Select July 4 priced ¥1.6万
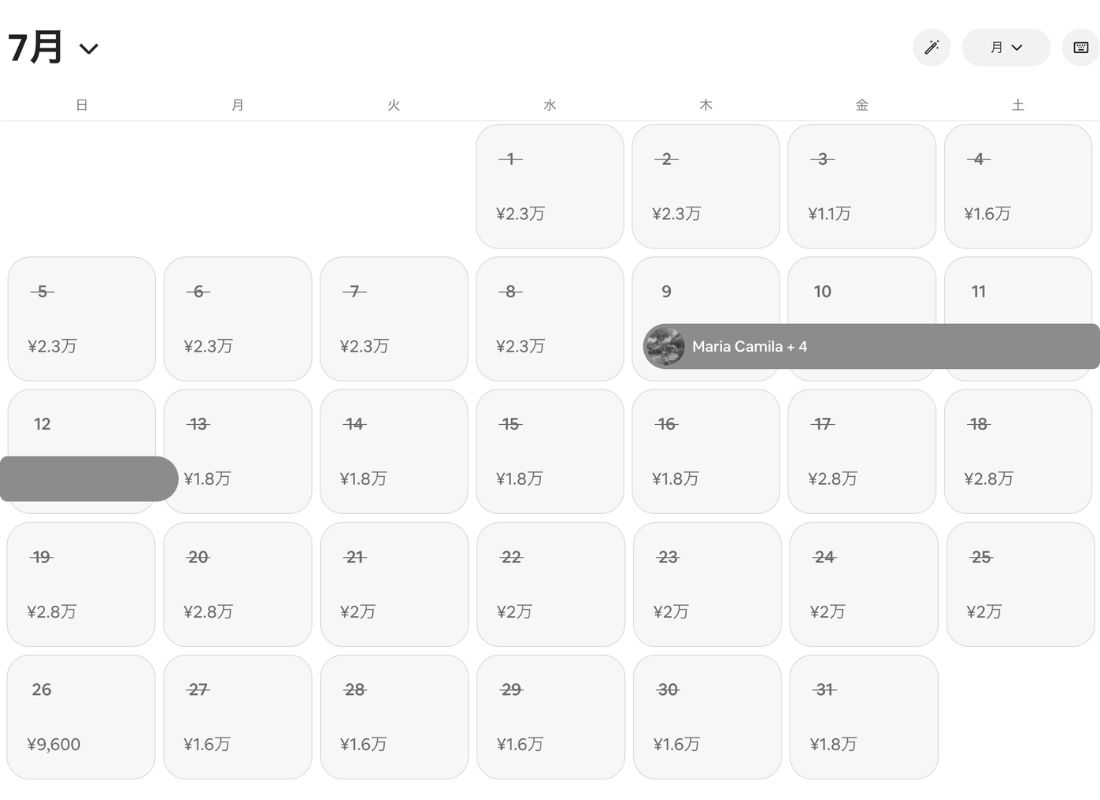The width and height of the screenshot is (1100, 800). 1018,186
